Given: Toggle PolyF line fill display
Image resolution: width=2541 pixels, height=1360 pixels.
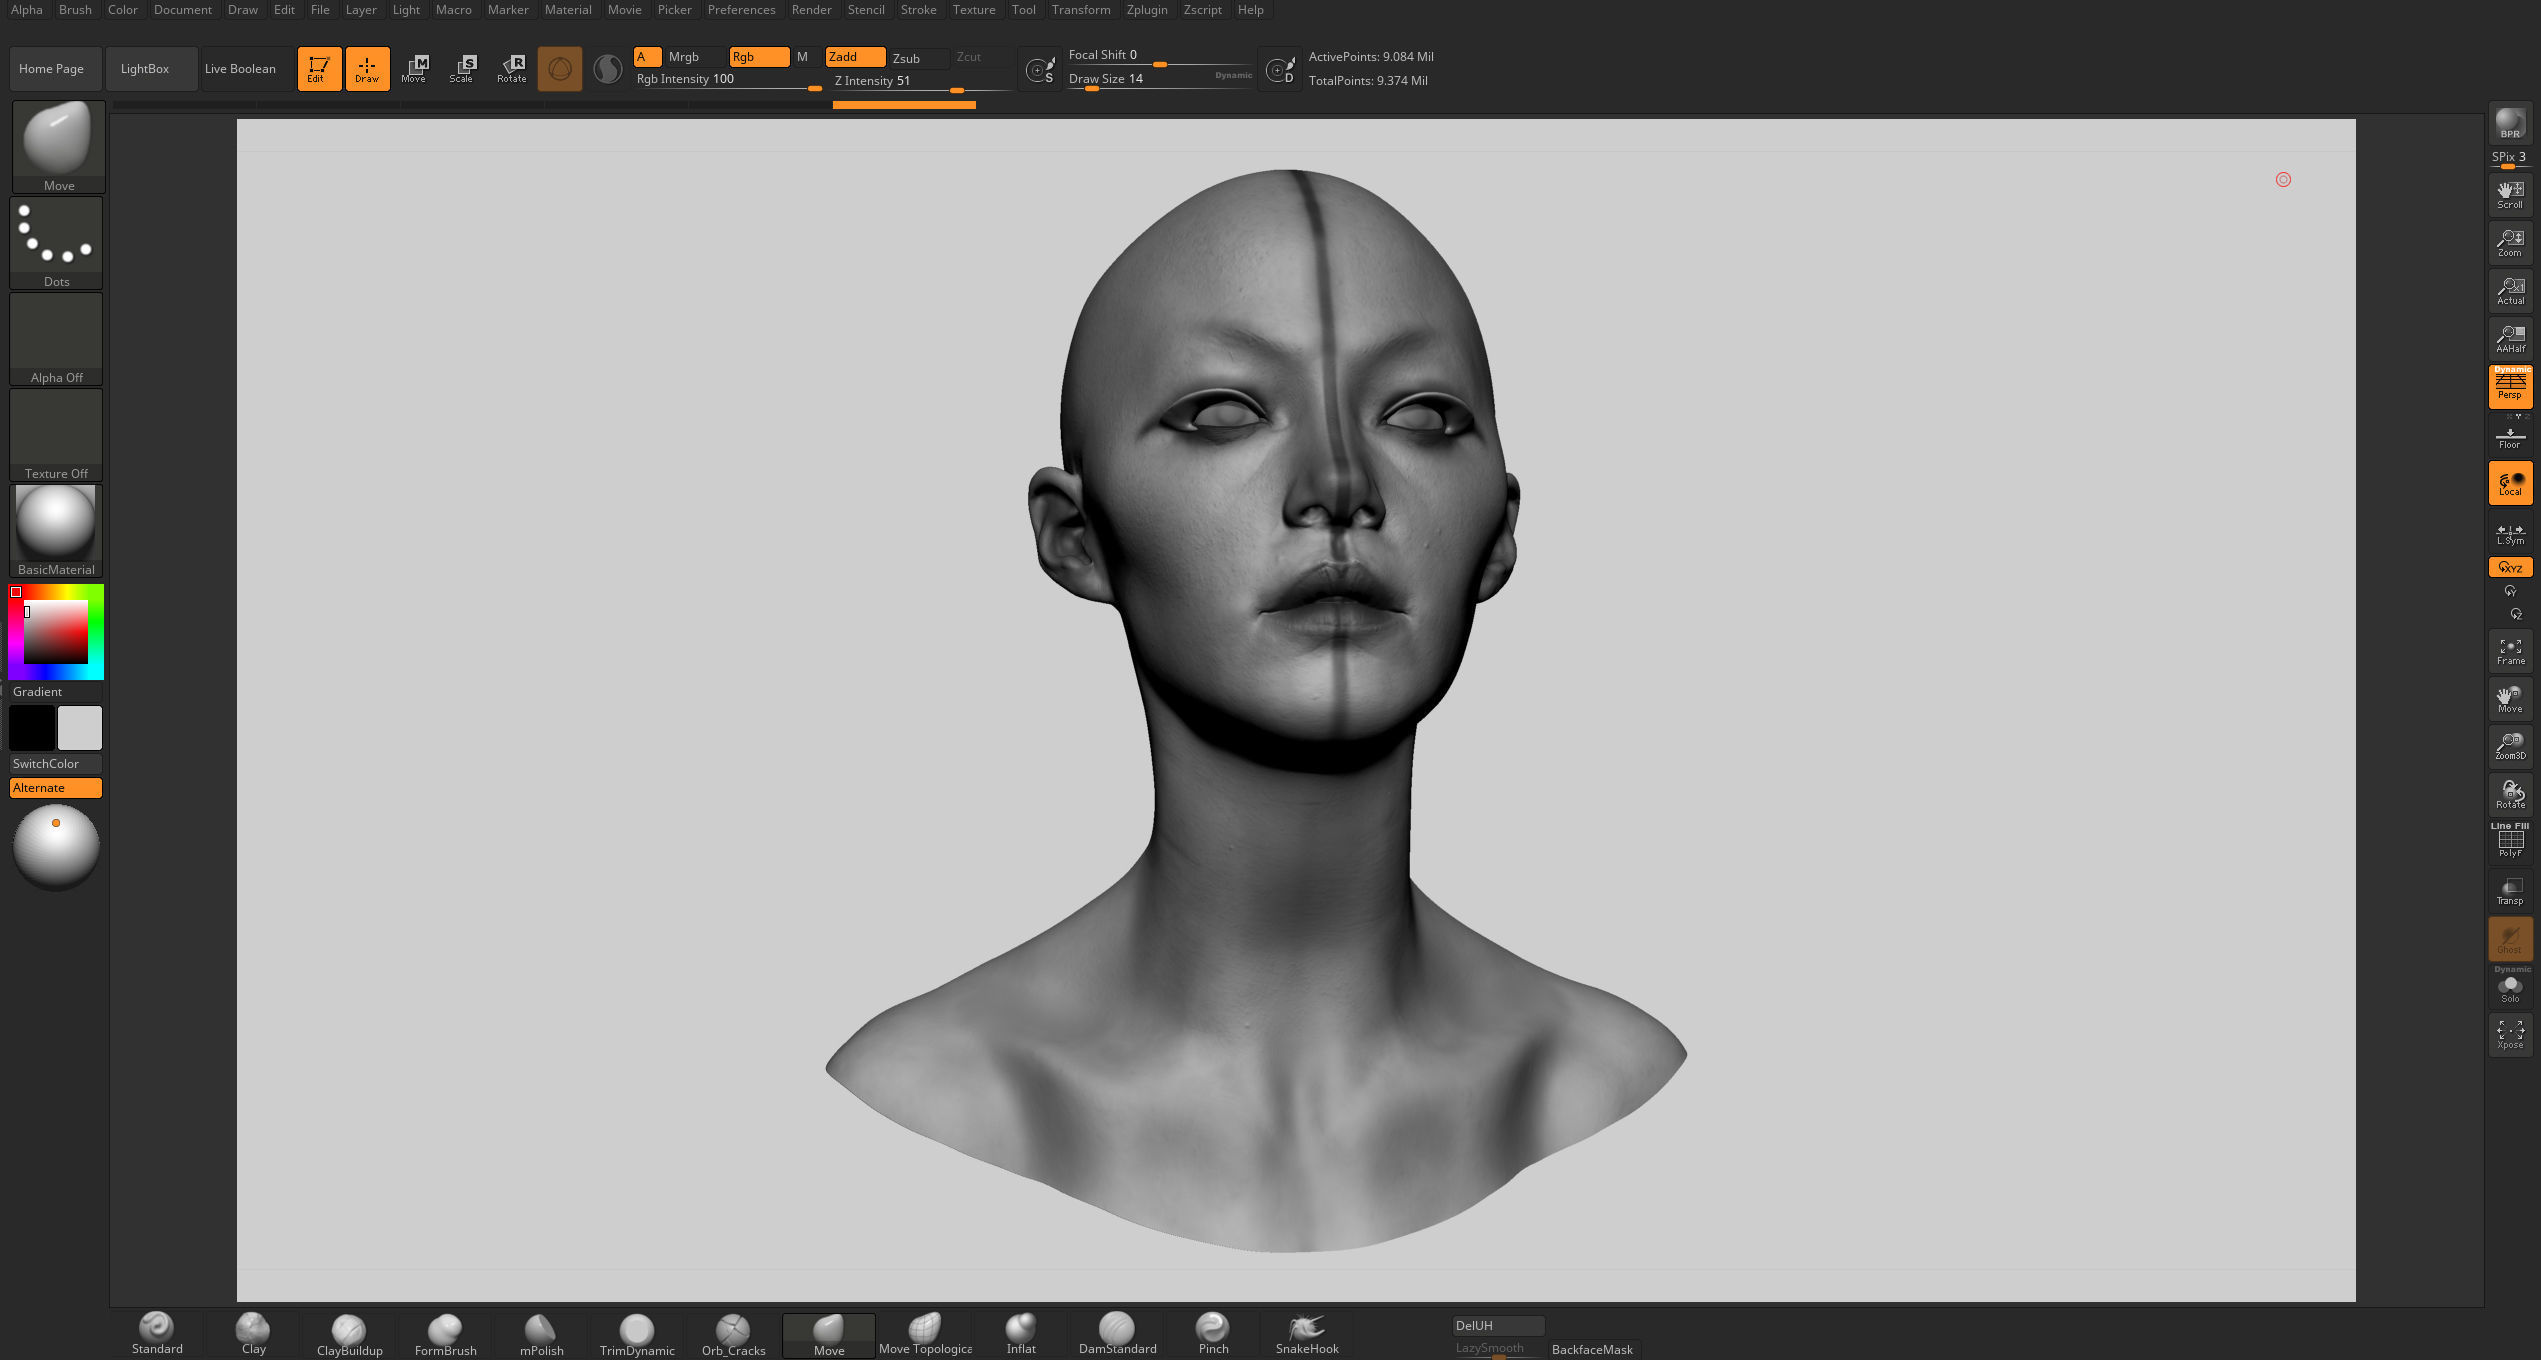Looking at the screenshot, I should pyautogui.click(x=2510, y=841).
